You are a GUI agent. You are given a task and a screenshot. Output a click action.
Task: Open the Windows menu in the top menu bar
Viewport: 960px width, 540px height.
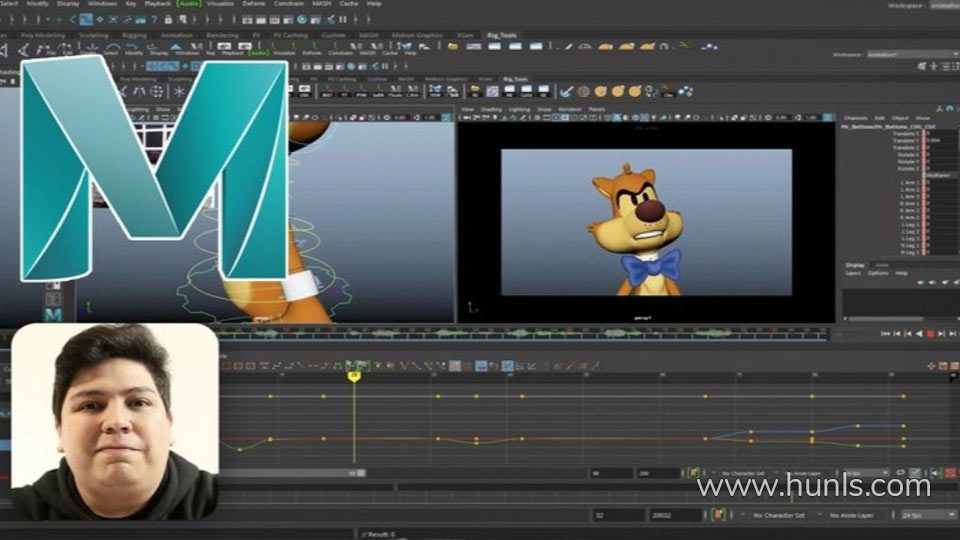click(102, 4)
